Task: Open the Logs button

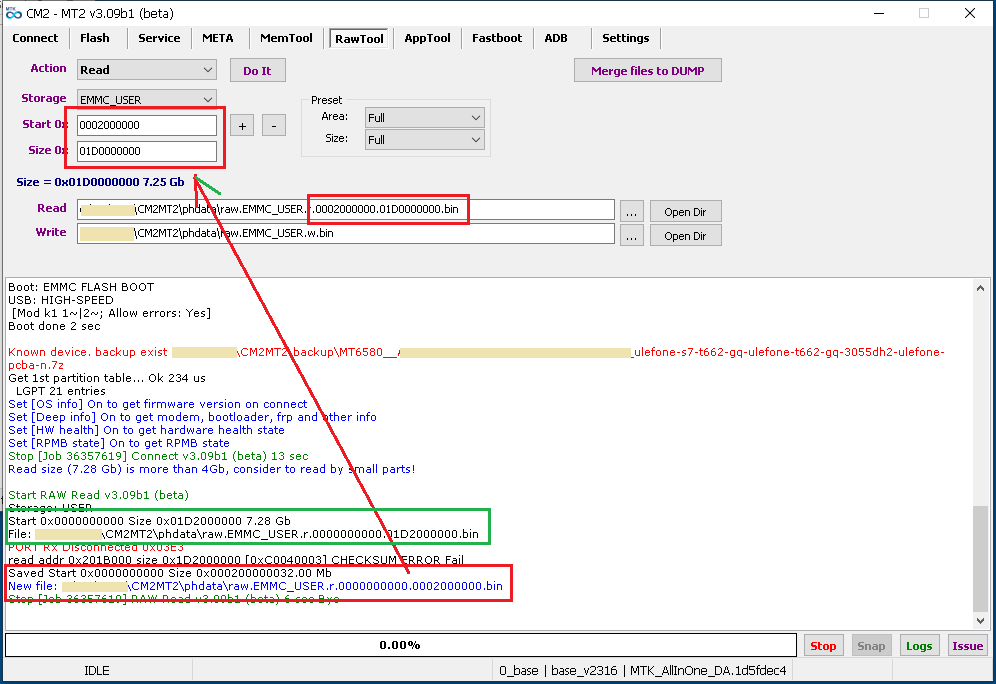Action: pos(919,646)
